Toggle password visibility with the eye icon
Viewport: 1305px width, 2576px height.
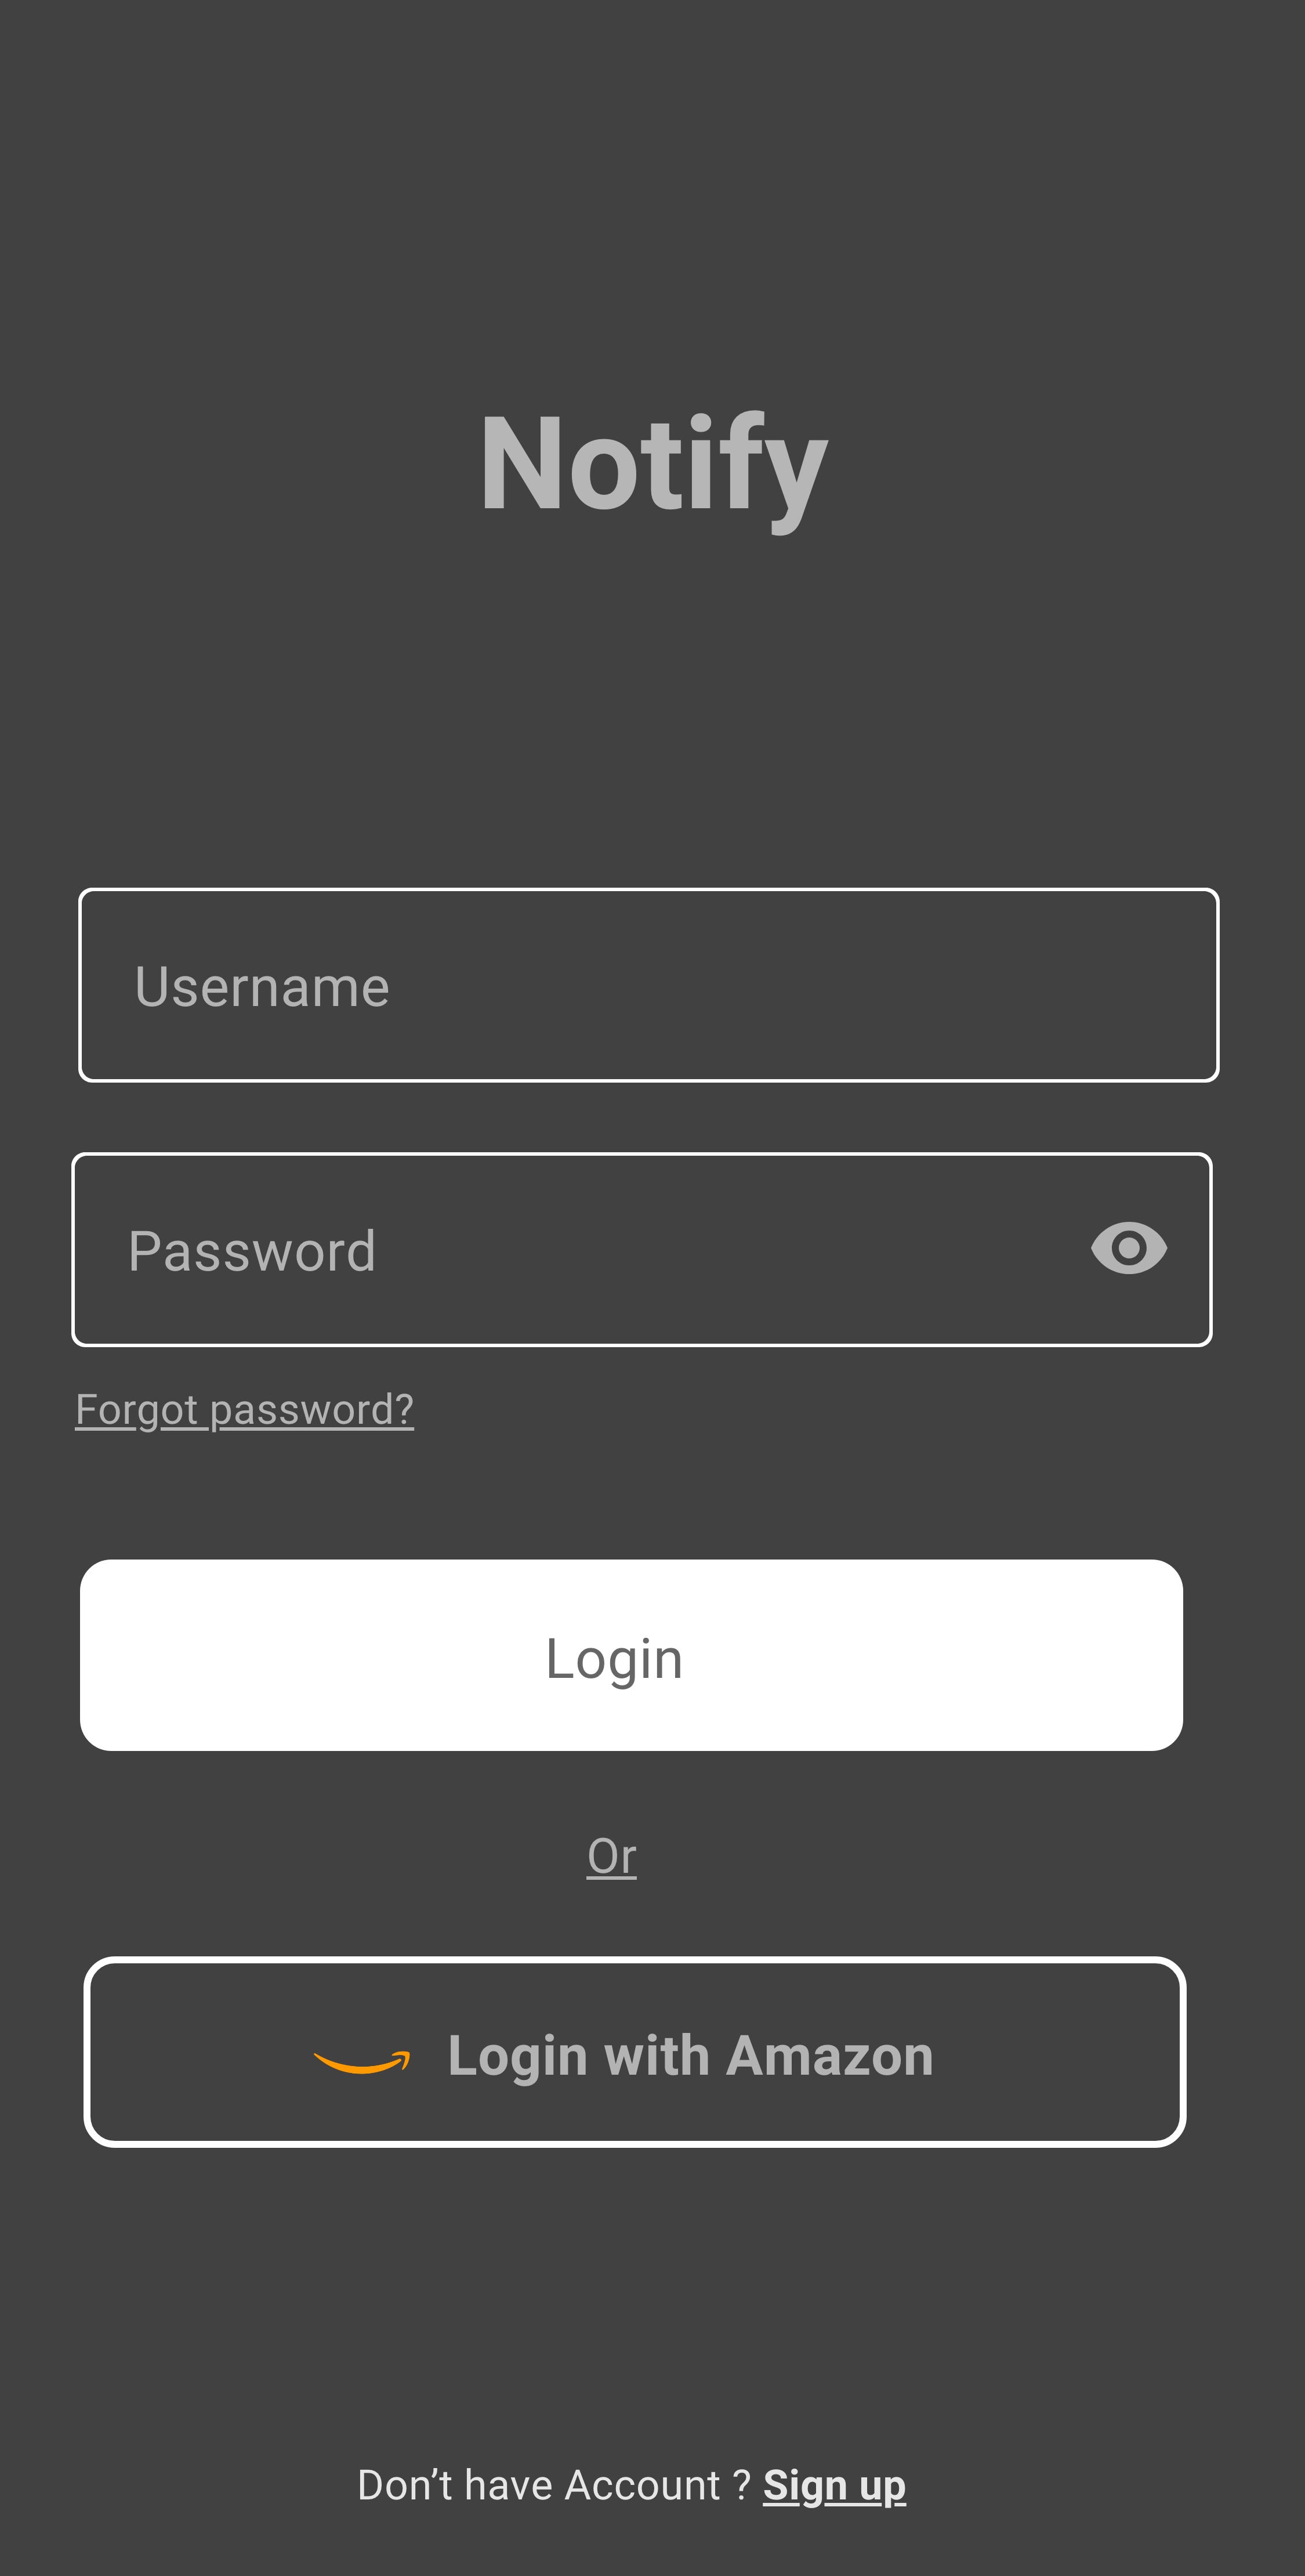[x=1129, y=1248]
